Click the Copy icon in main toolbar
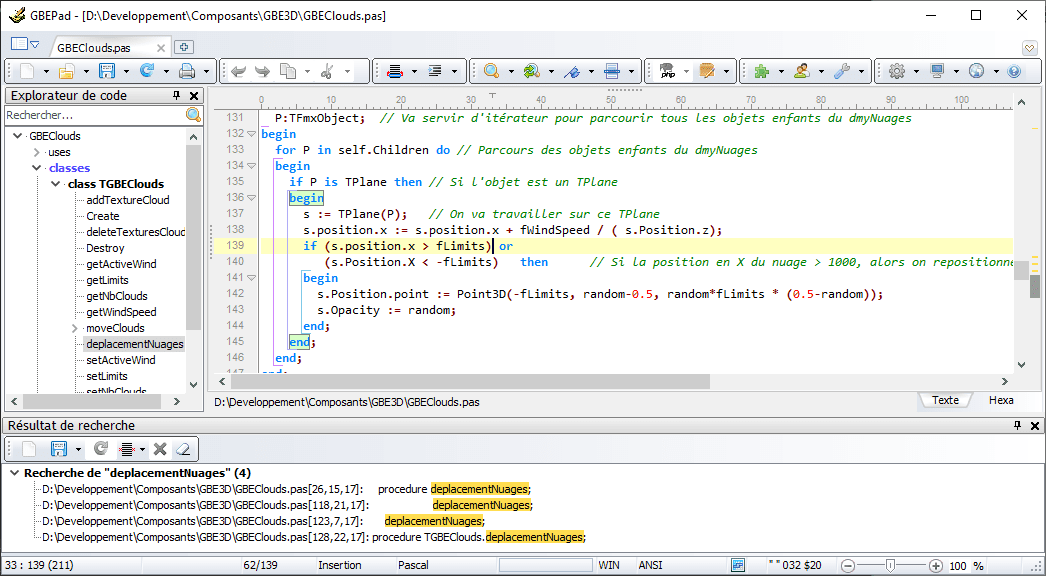1046x576 pixels. tap(288, 71)
